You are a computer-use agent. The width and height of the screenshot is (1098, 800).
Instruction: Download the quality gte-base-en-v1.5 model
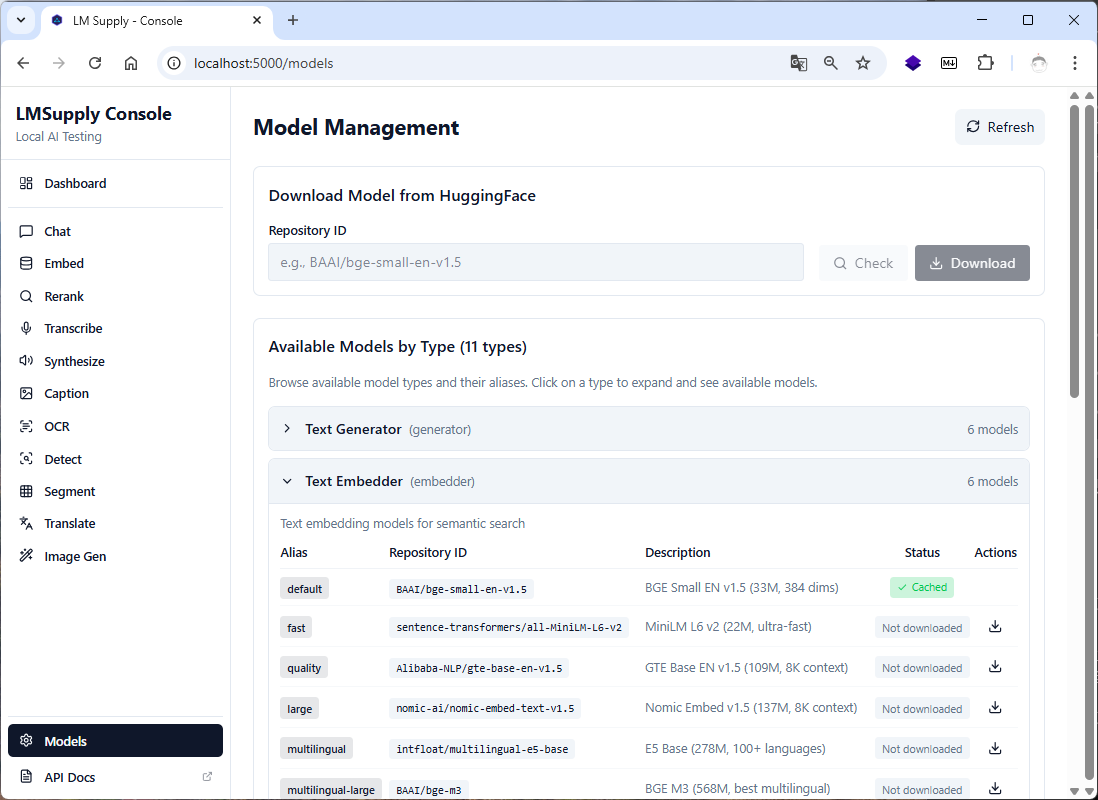pos(995,667)
